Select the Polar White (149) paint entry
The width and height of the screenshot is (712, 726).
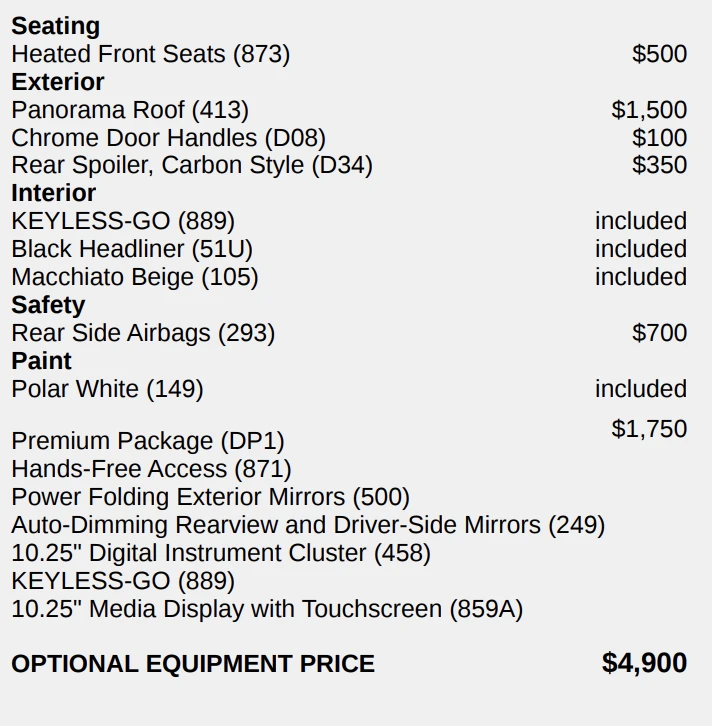(107, 389)
